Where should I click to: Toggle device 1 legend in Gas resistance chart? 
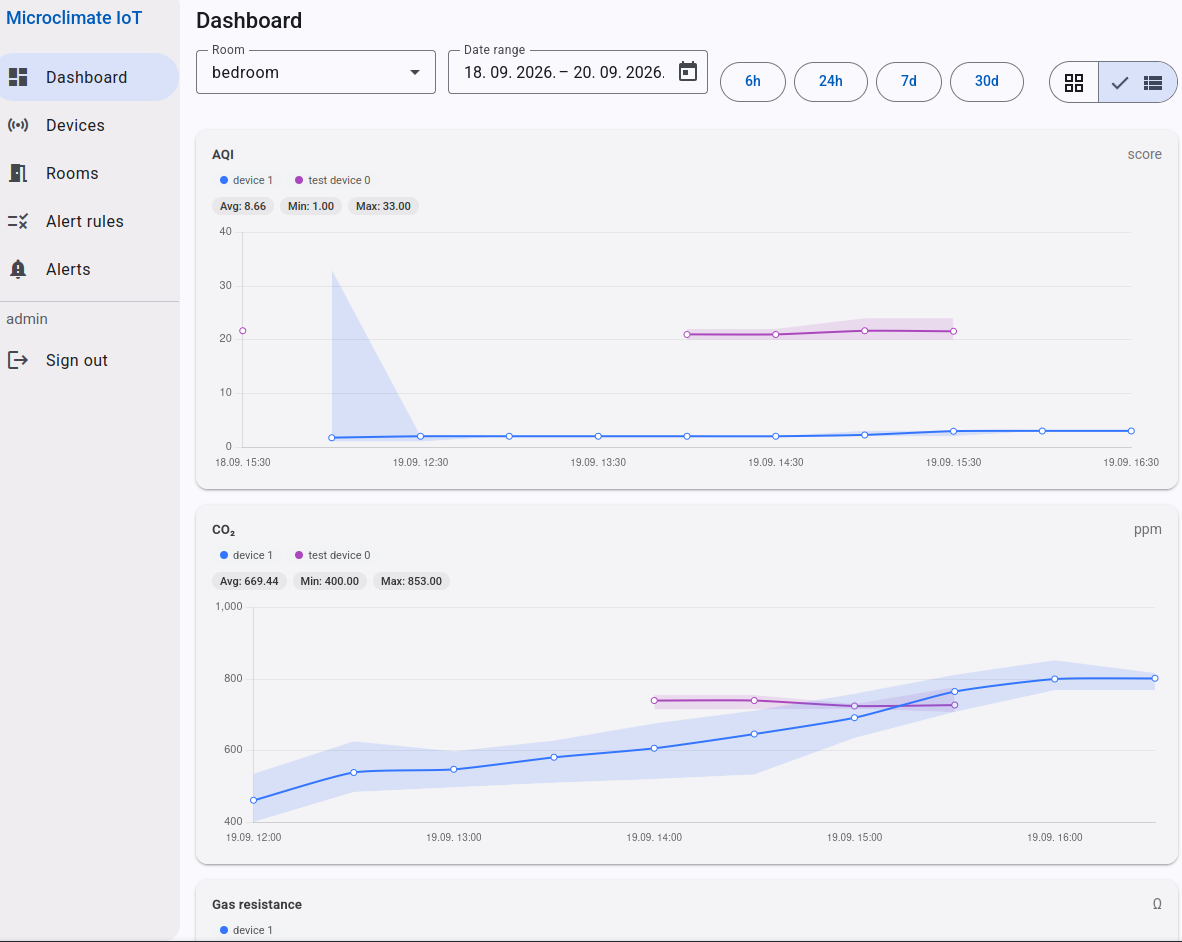click(x=247, y=930)
